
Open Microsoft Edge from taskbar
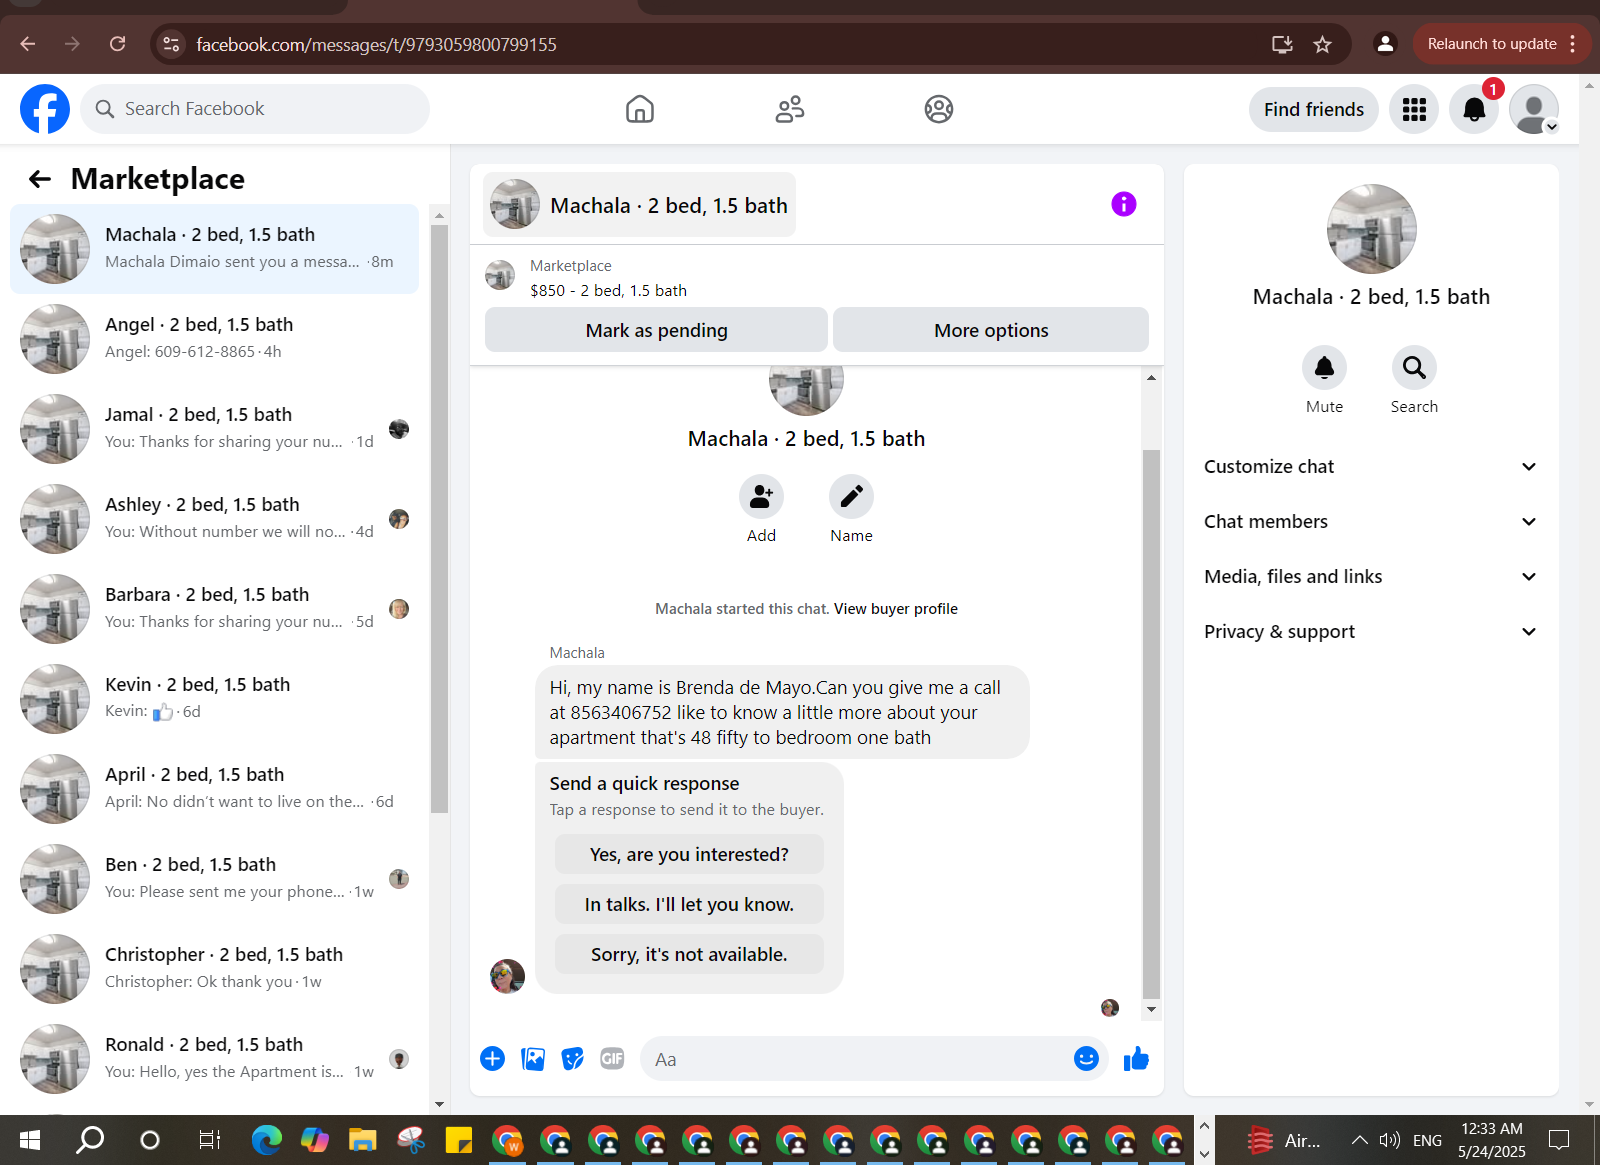coord(266,1140)
